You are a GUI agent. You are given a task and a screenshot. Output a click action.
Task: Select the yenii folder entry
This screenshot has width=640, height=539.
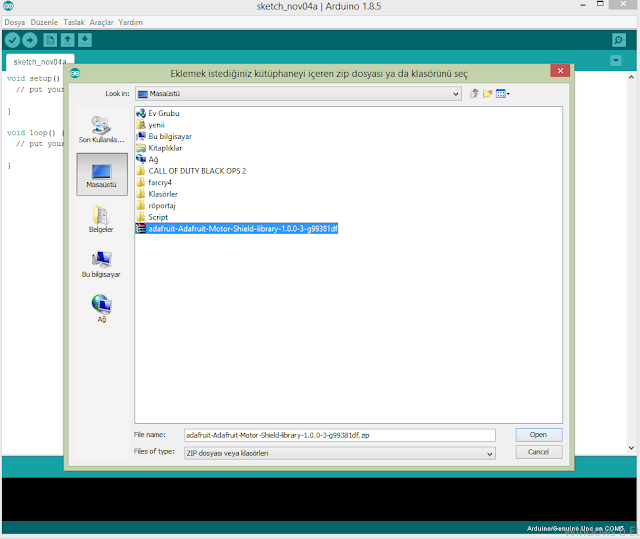point(151,125)
